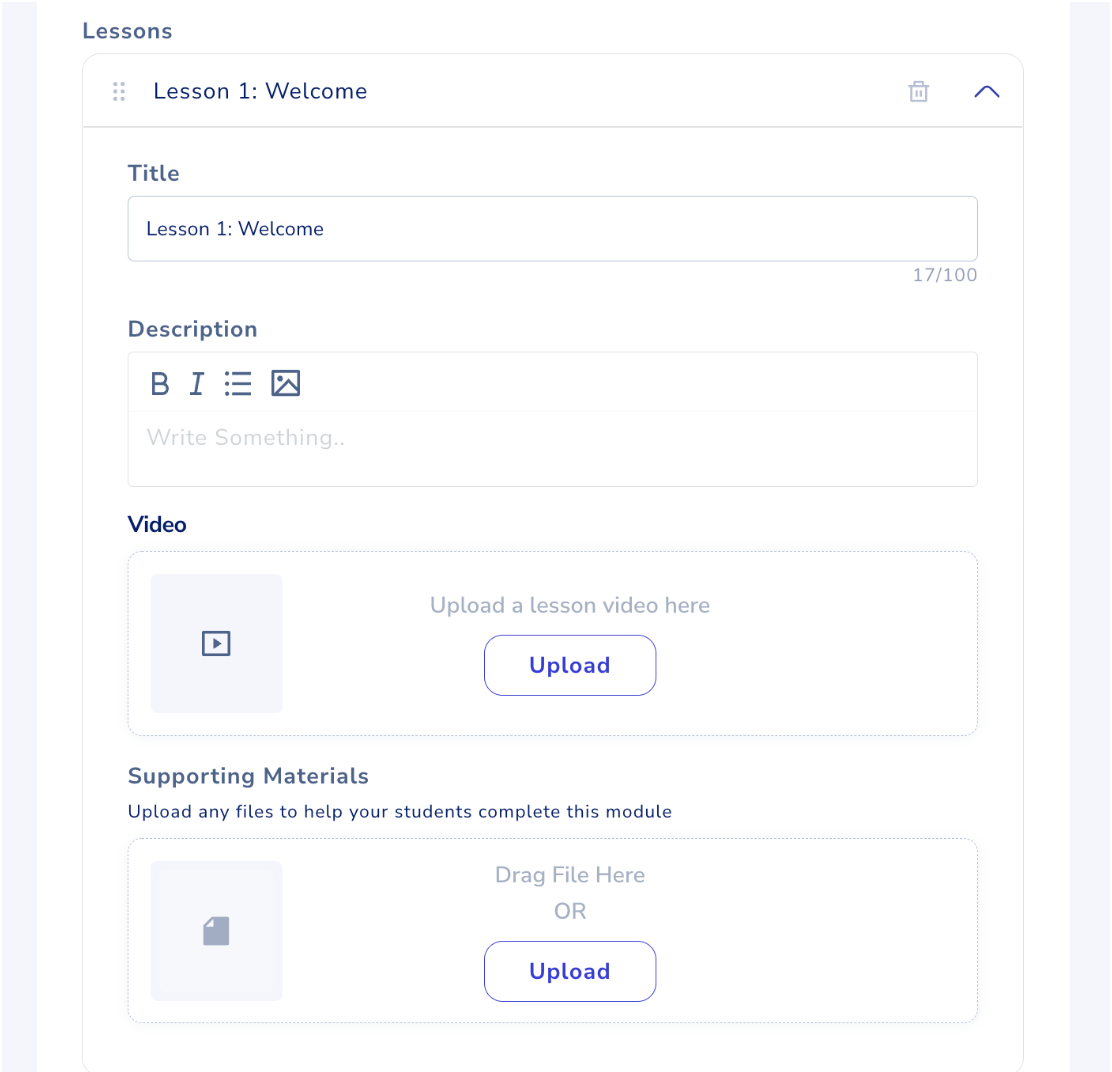Click the Write Something description area
Image resolution: width=1112 pixels, height=1072 pixels.
coord(552,437)
